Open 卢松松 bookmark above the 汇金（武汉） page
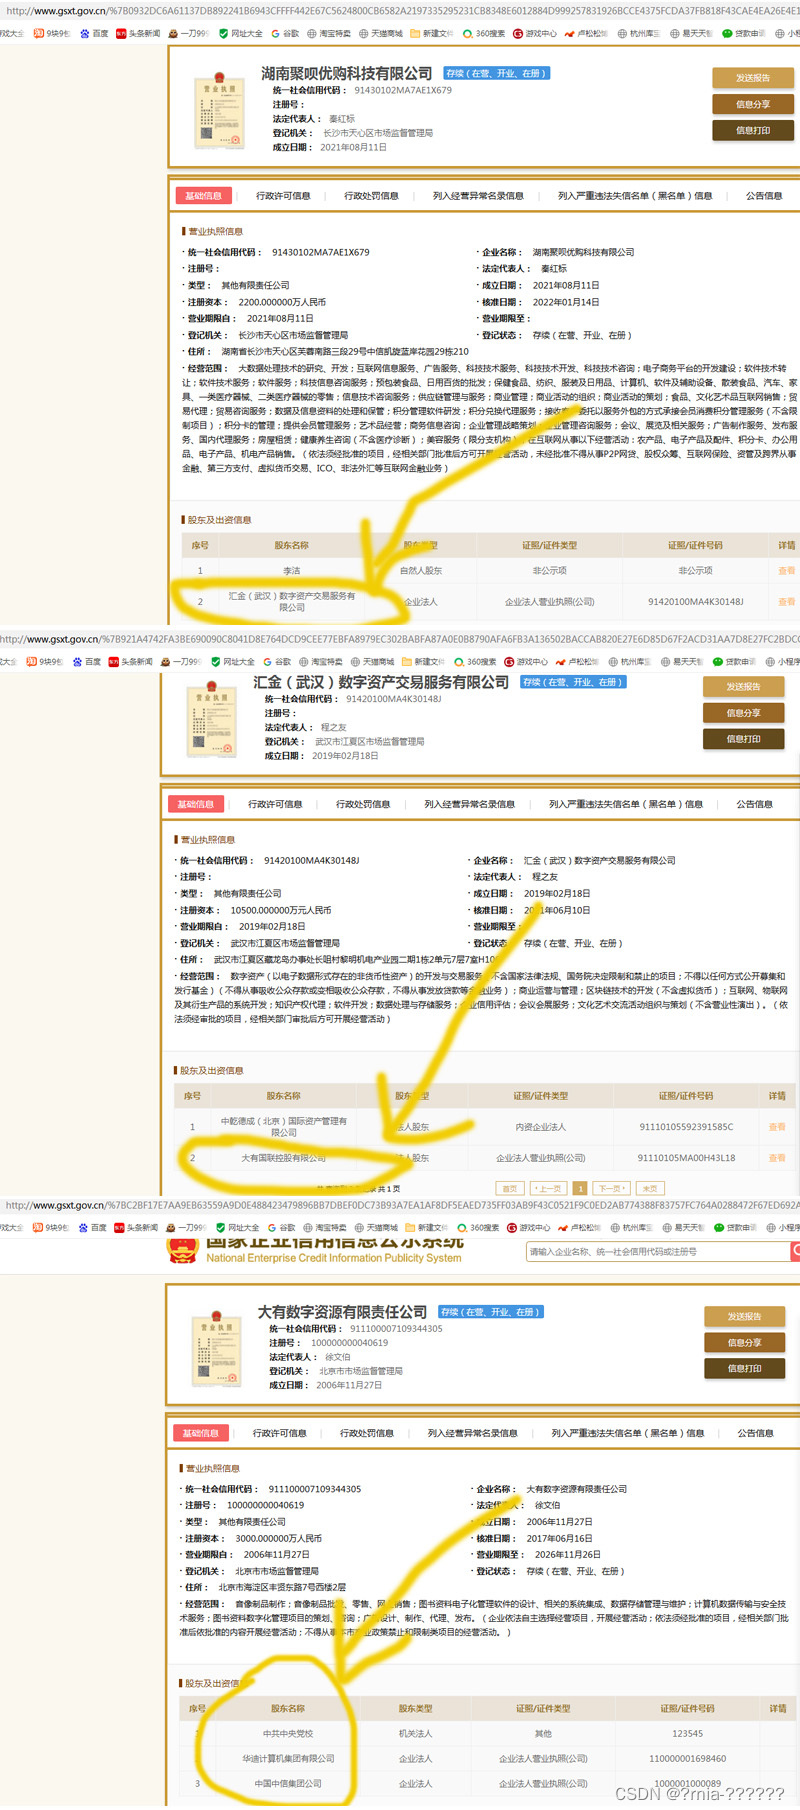The width and height of the screenshot is (800, 1810). 577,661
